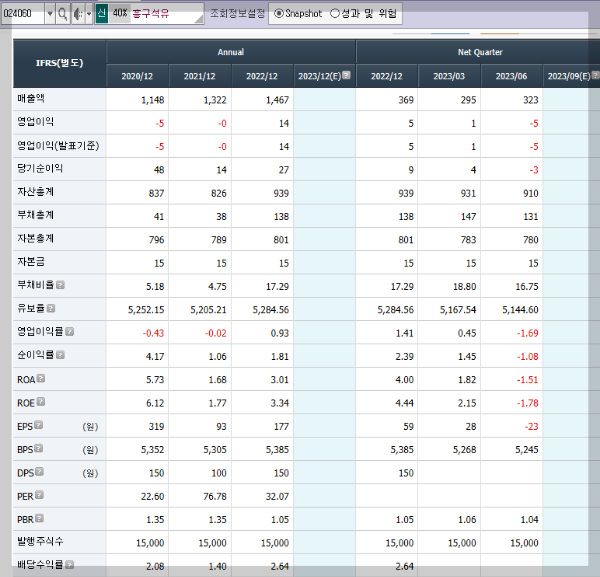The height and width of the screenshot is (577, 600).
Task: Open the stock code dropdown arrow
Action: pos(50,14)
